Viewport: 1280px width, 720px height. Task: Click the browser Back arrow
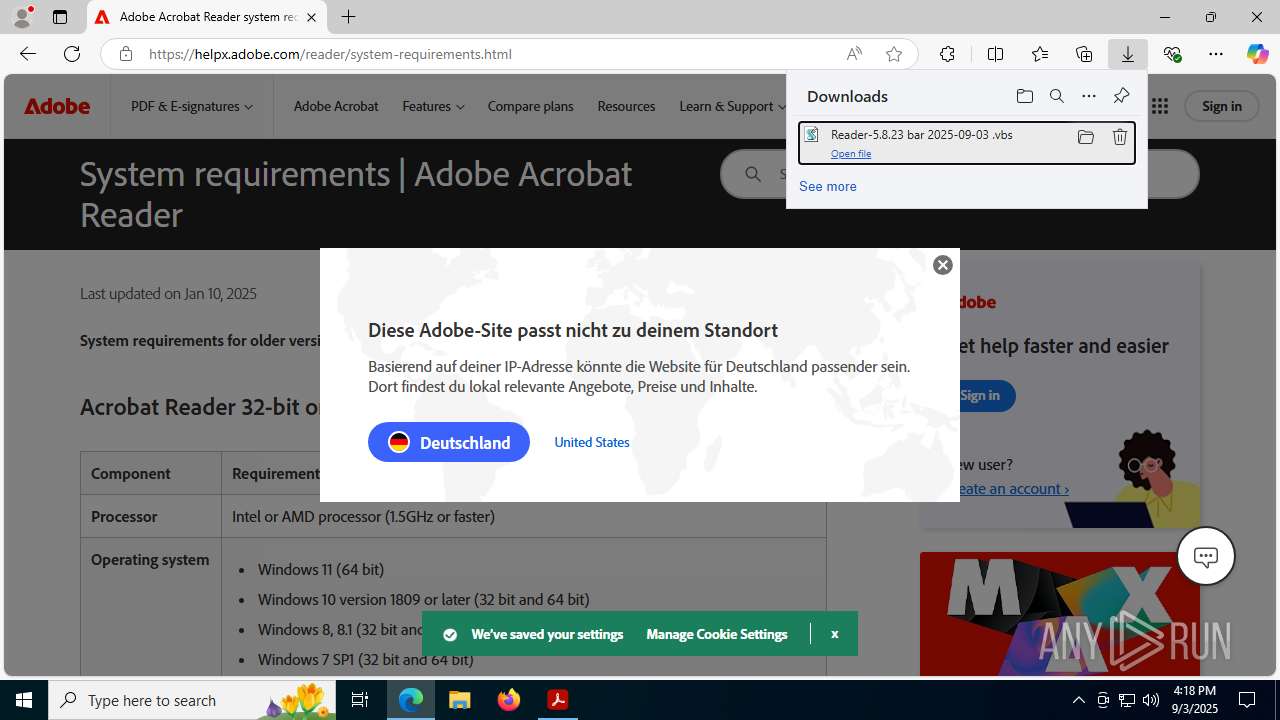tap(28, 54)
